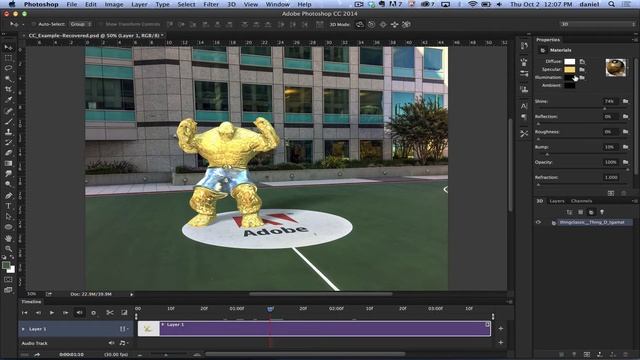Click the Reflection texture folder icon
This screenshot has height=360, width=640.
625,116
